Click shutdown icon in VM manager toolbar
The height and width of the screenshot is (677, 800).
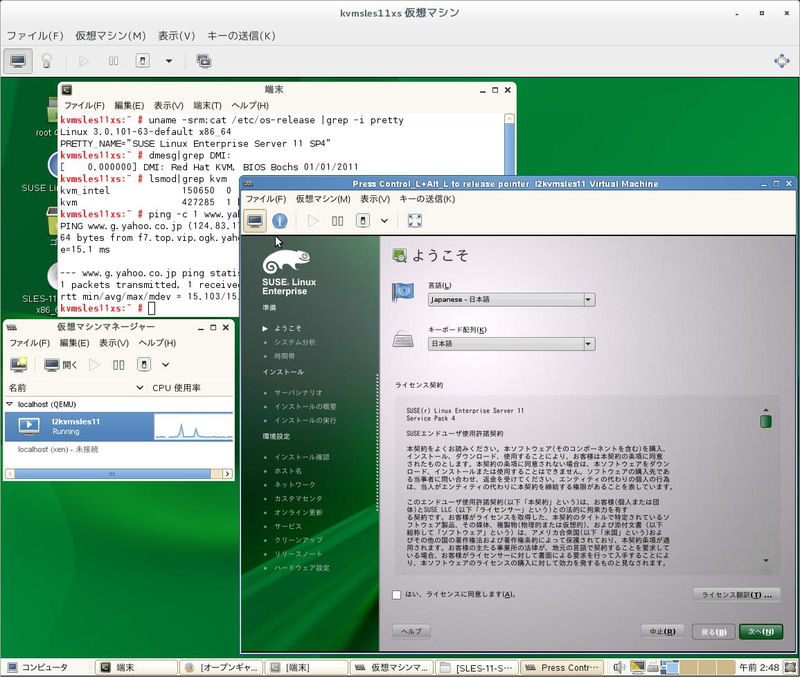click(x=144, y=365)
